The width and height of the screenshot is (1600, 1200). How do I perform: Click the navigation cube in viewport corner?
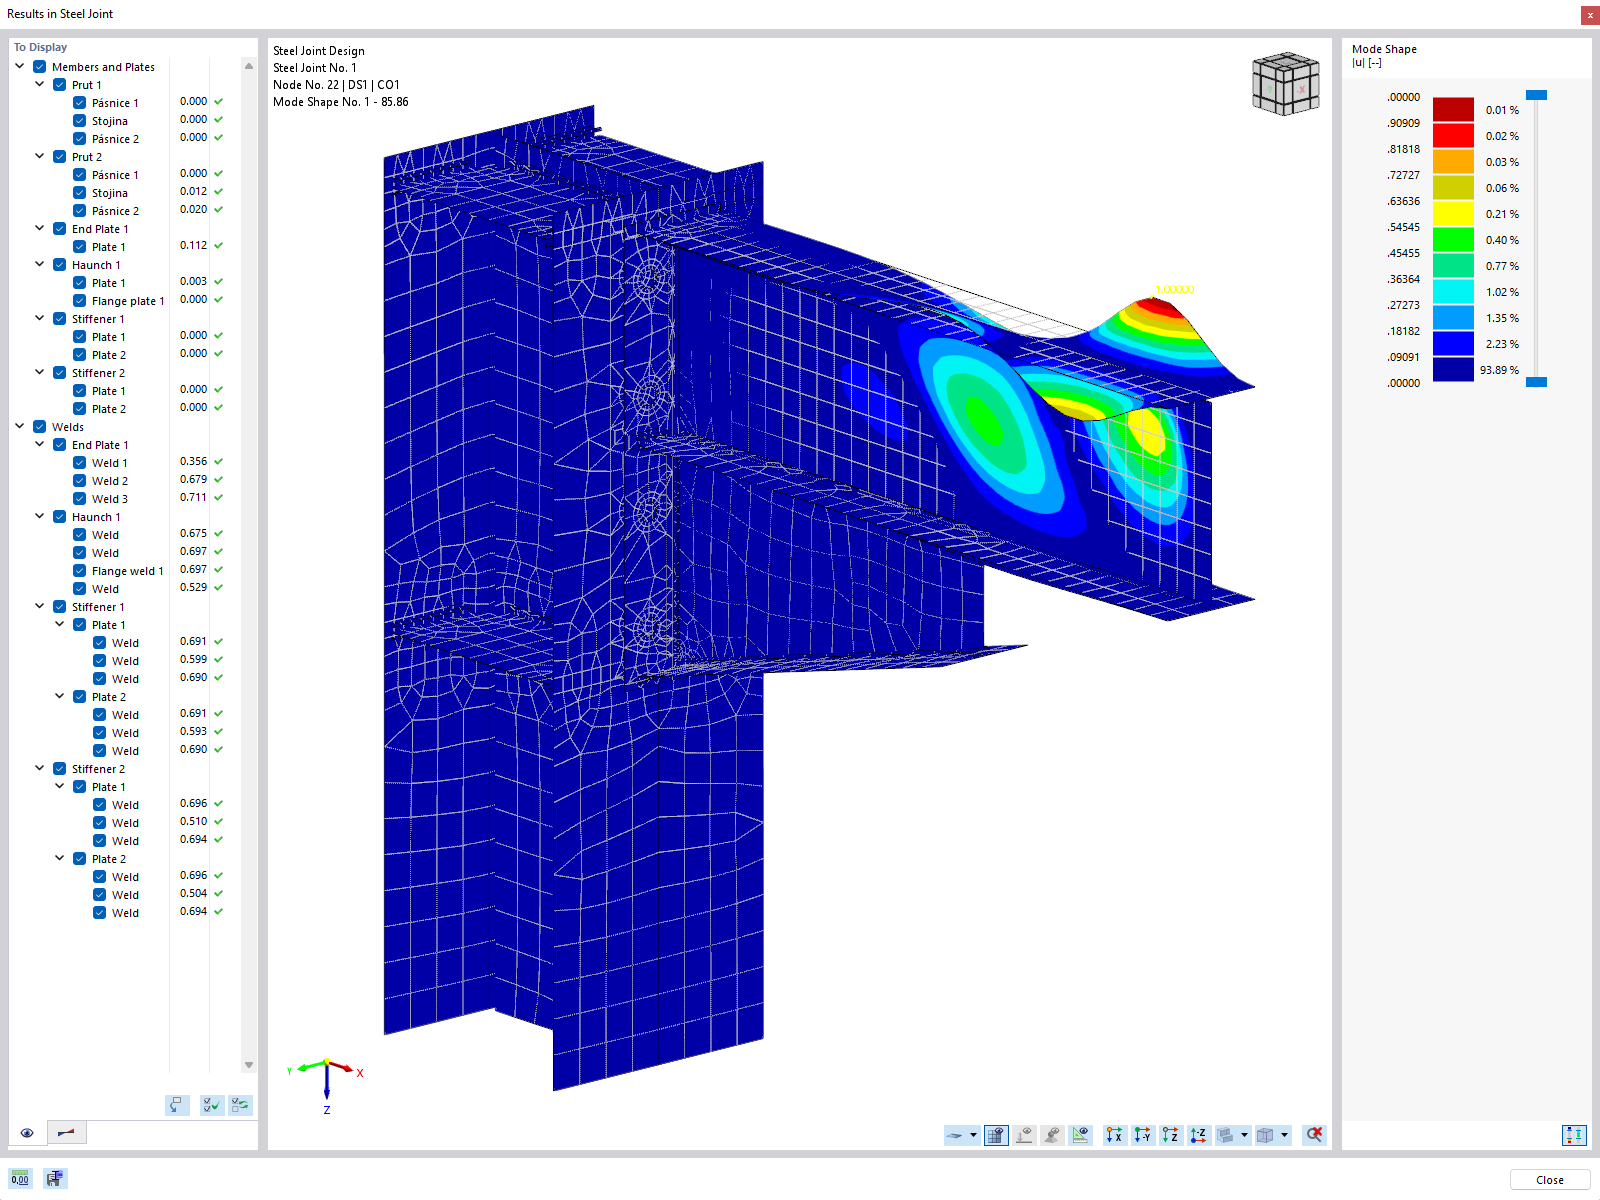click(1286, 84)
